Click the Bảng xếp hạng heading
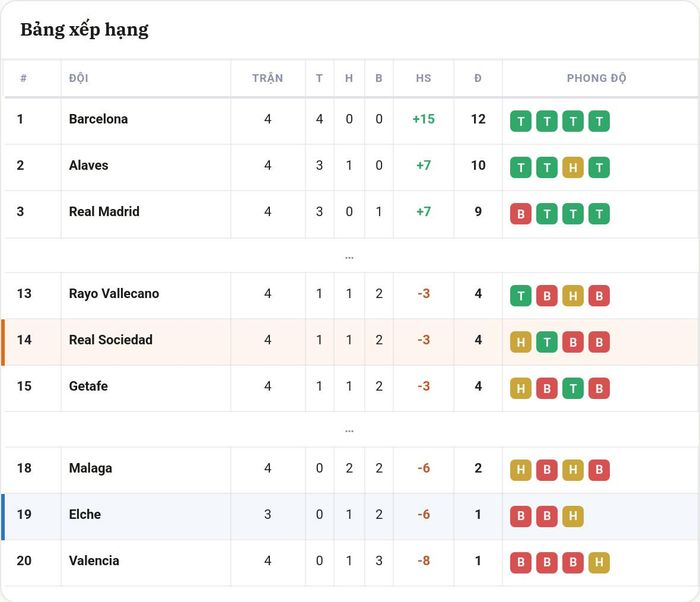Screen dimensions: 700x602 (x=84, y=30)
